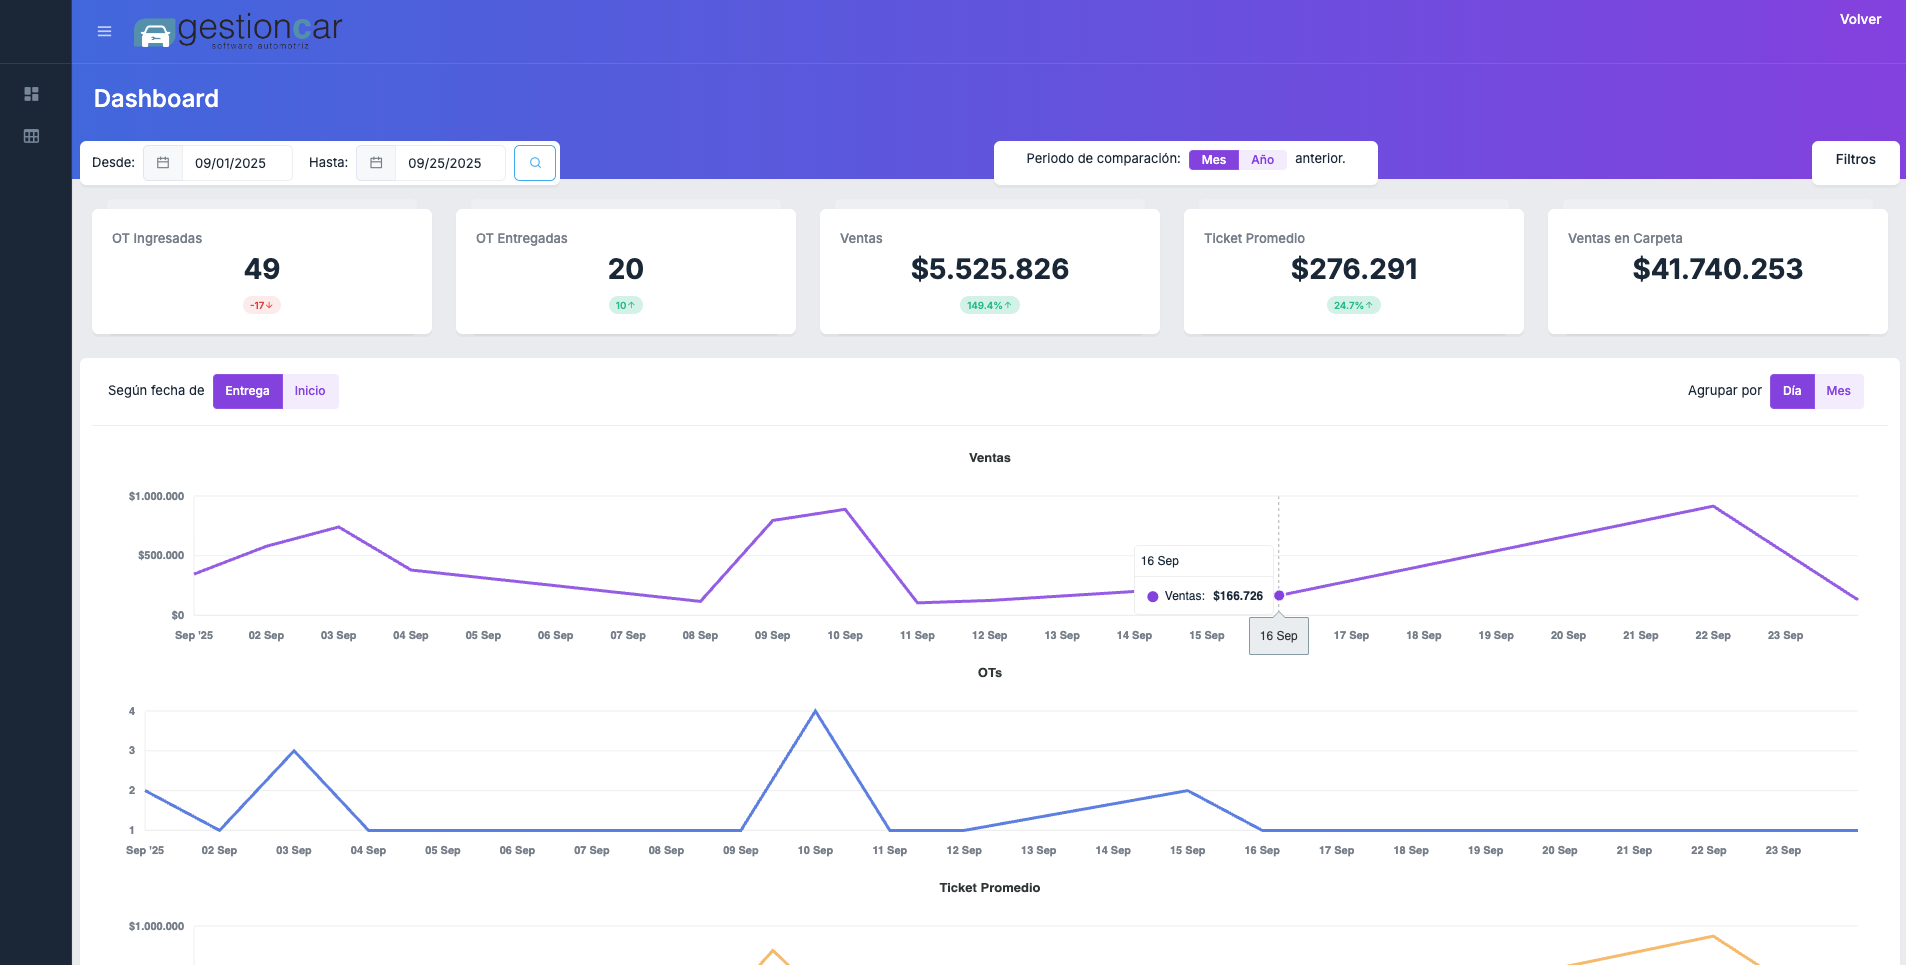Select the dashboard icon in the sidebar
1906x965 pixels.
[x=33, y=93]
